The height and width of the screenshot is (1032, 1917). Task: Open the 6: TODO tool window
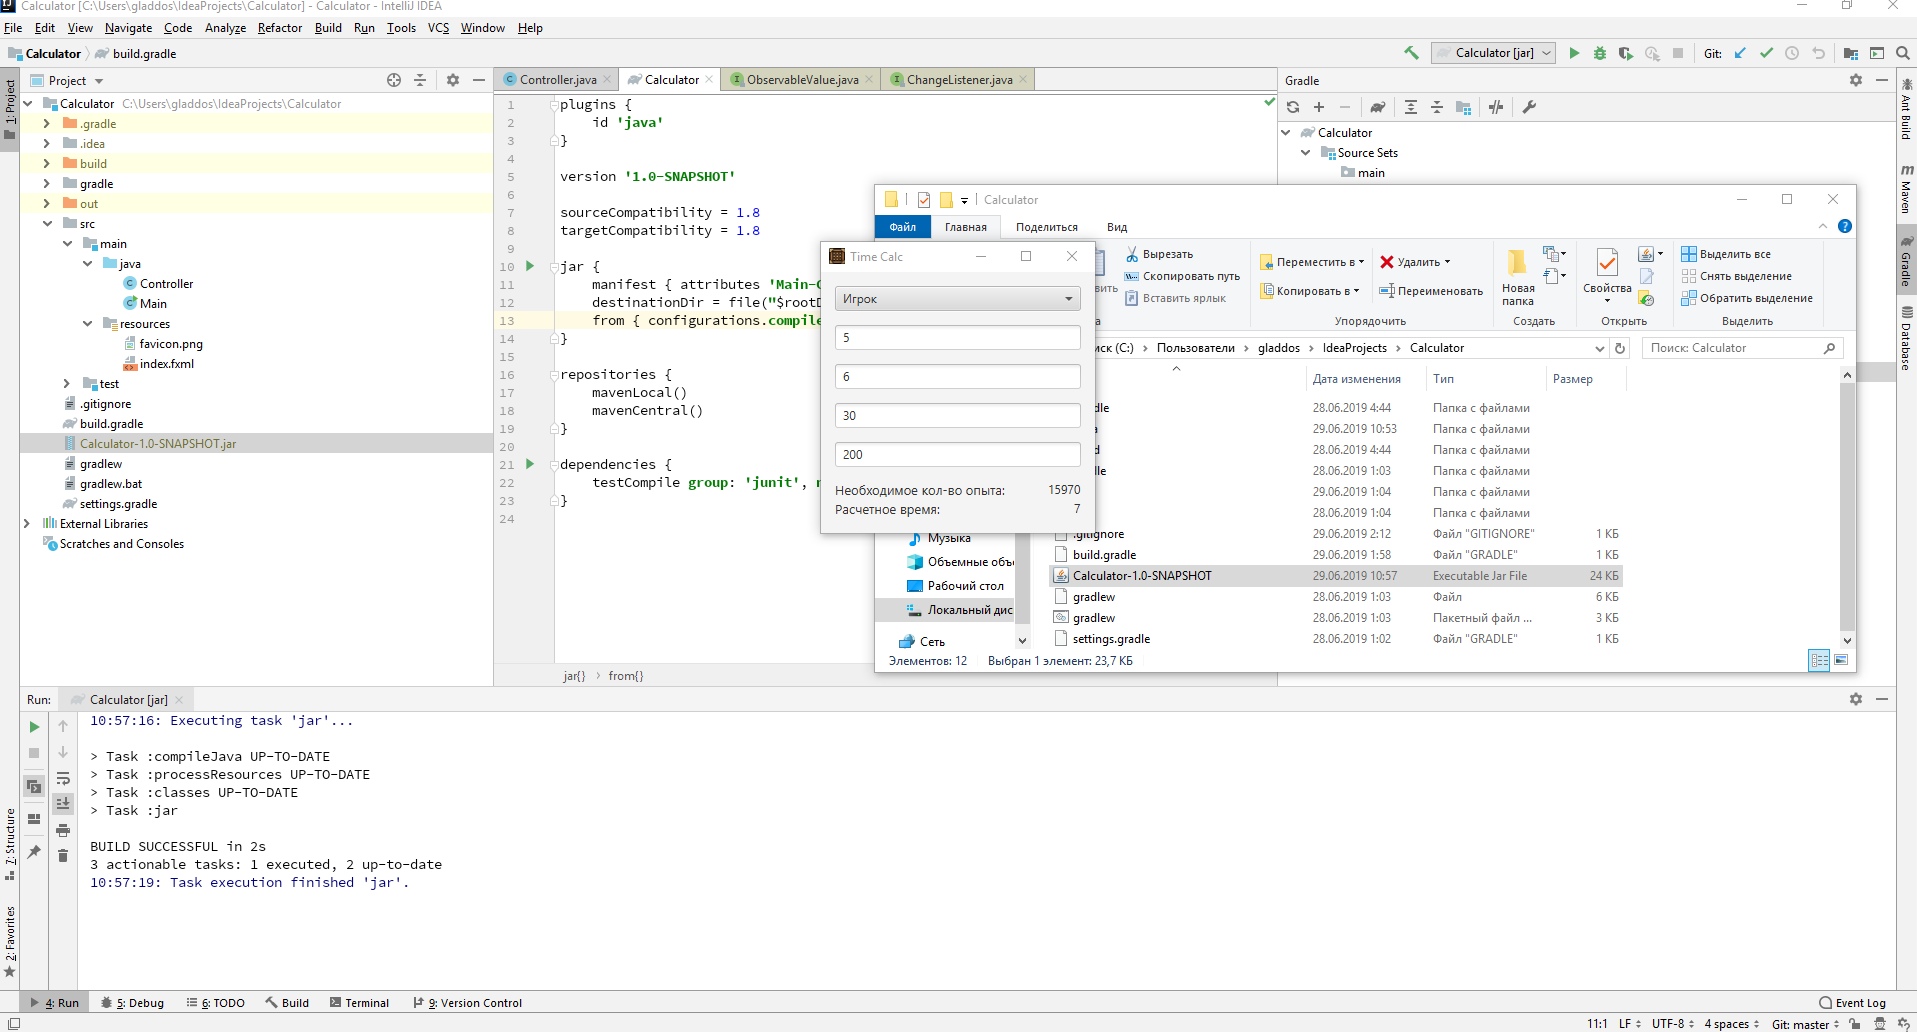tap(216, 1003)
